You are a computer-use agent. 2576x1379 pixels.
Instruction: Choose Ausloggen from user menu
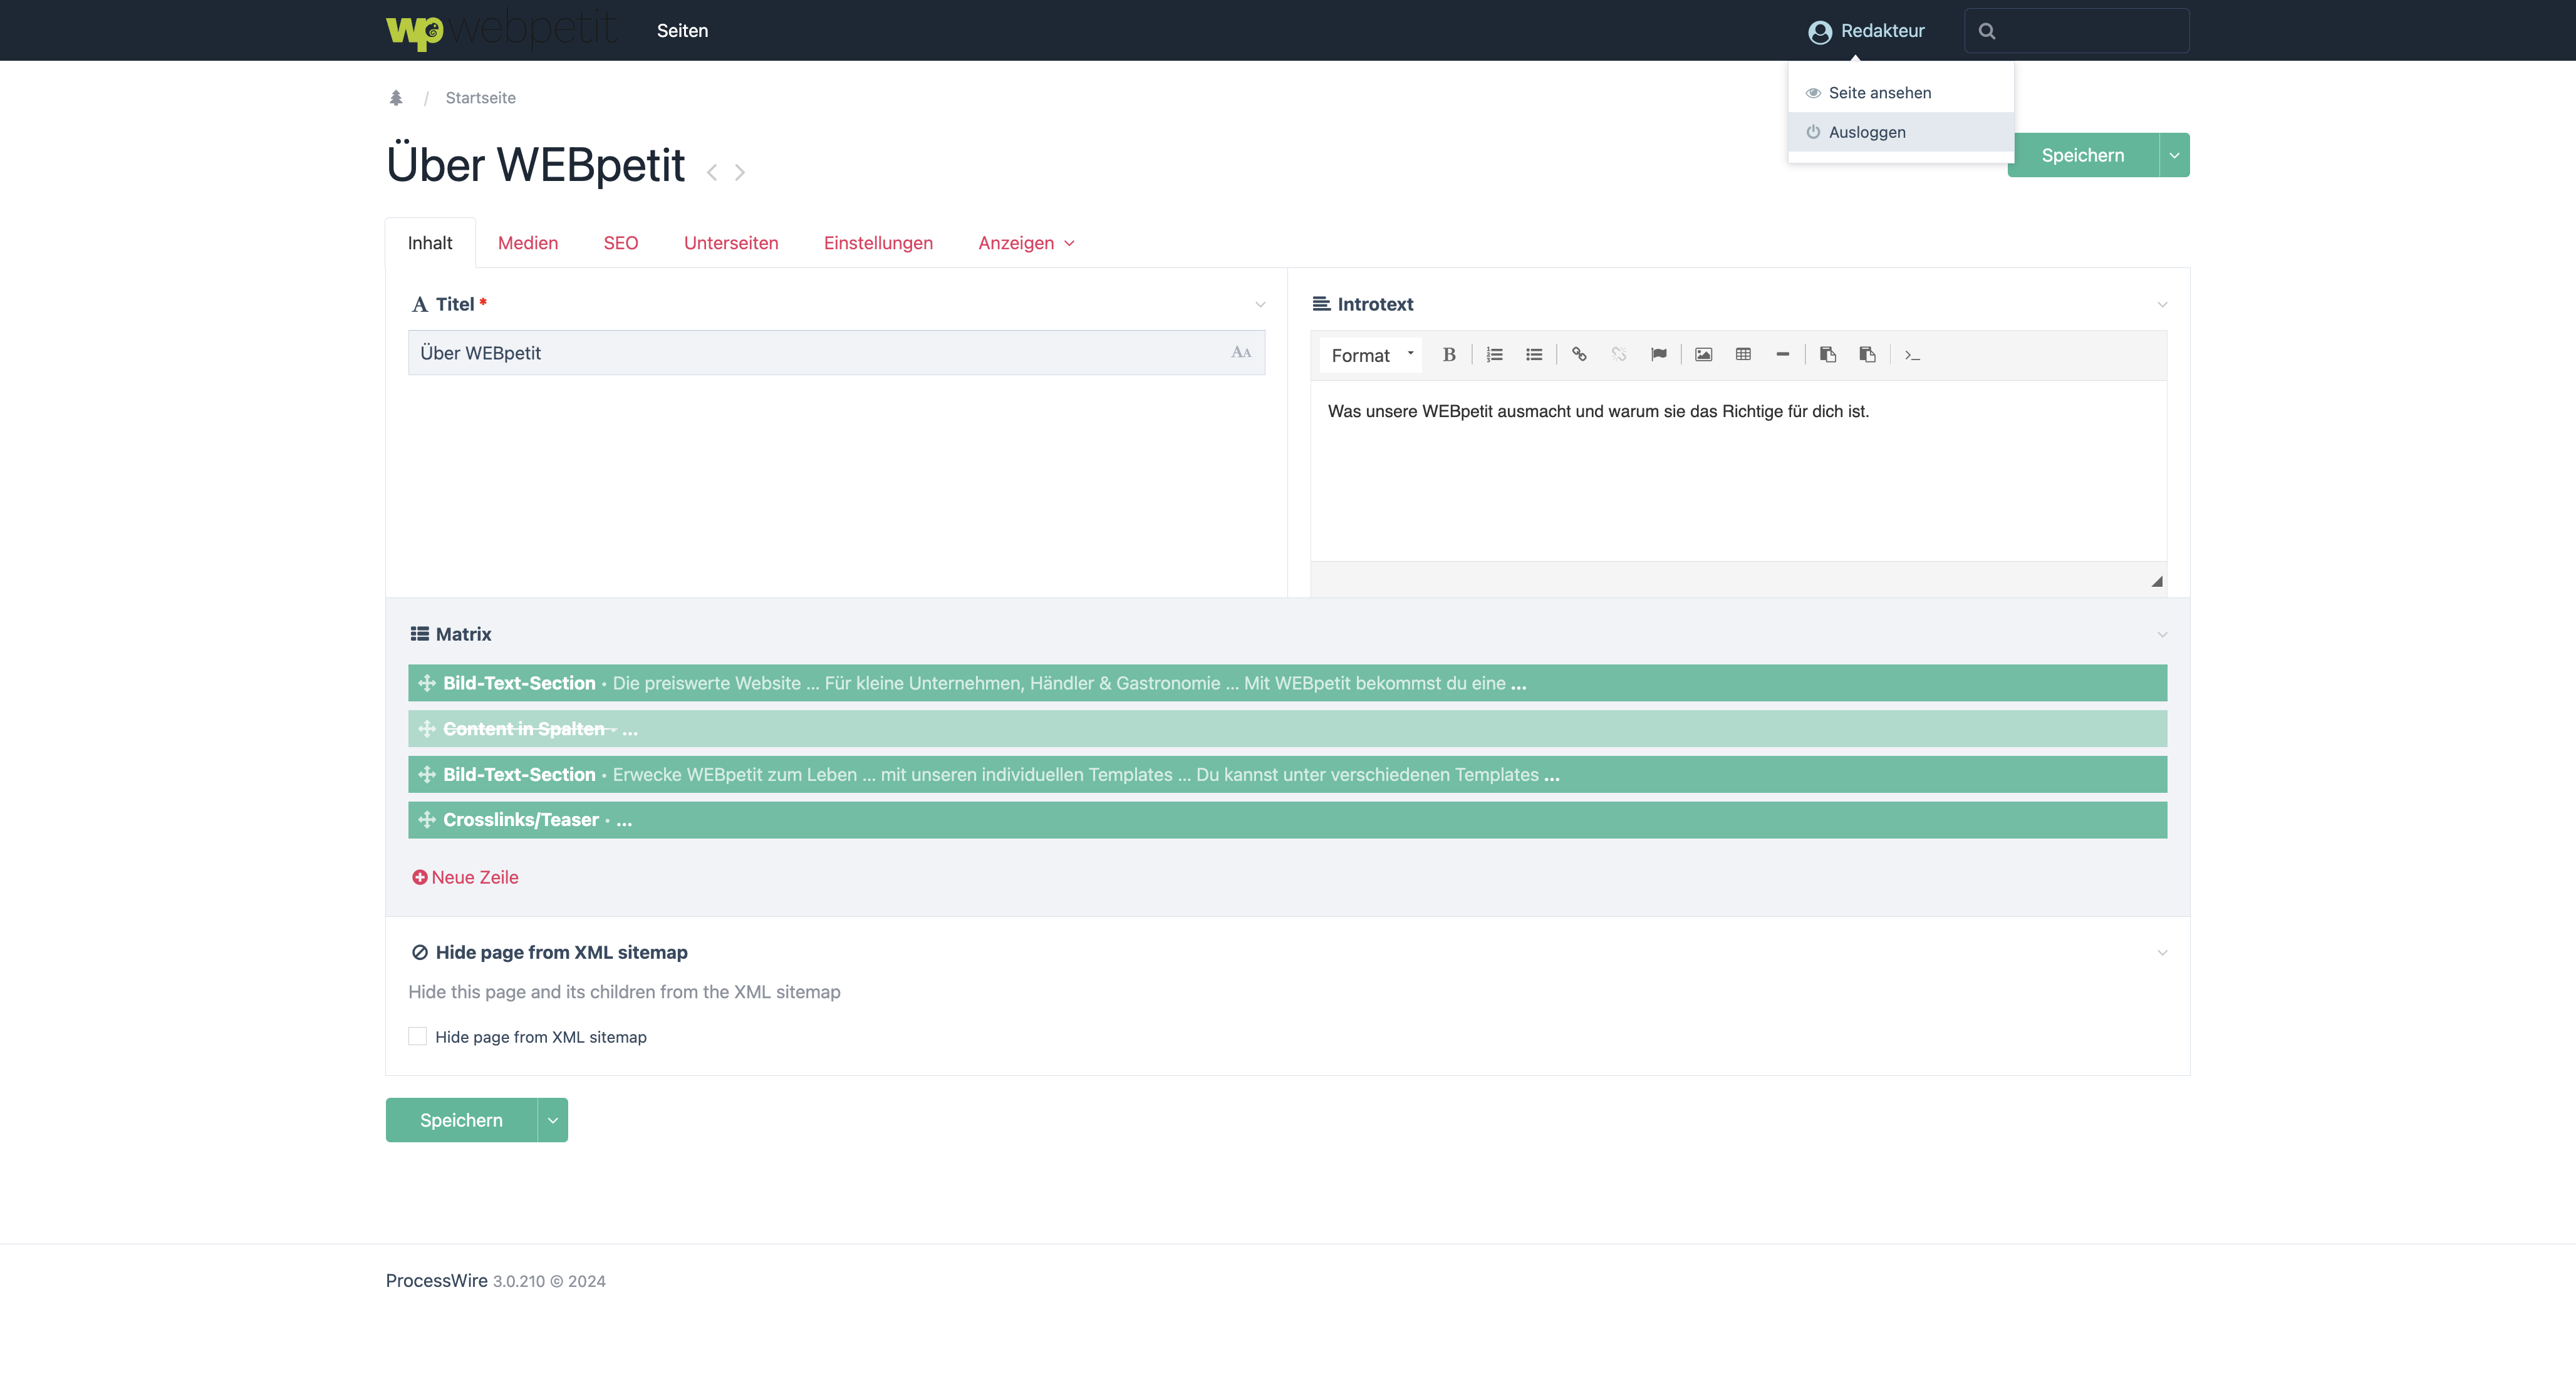pos(1901,132)
